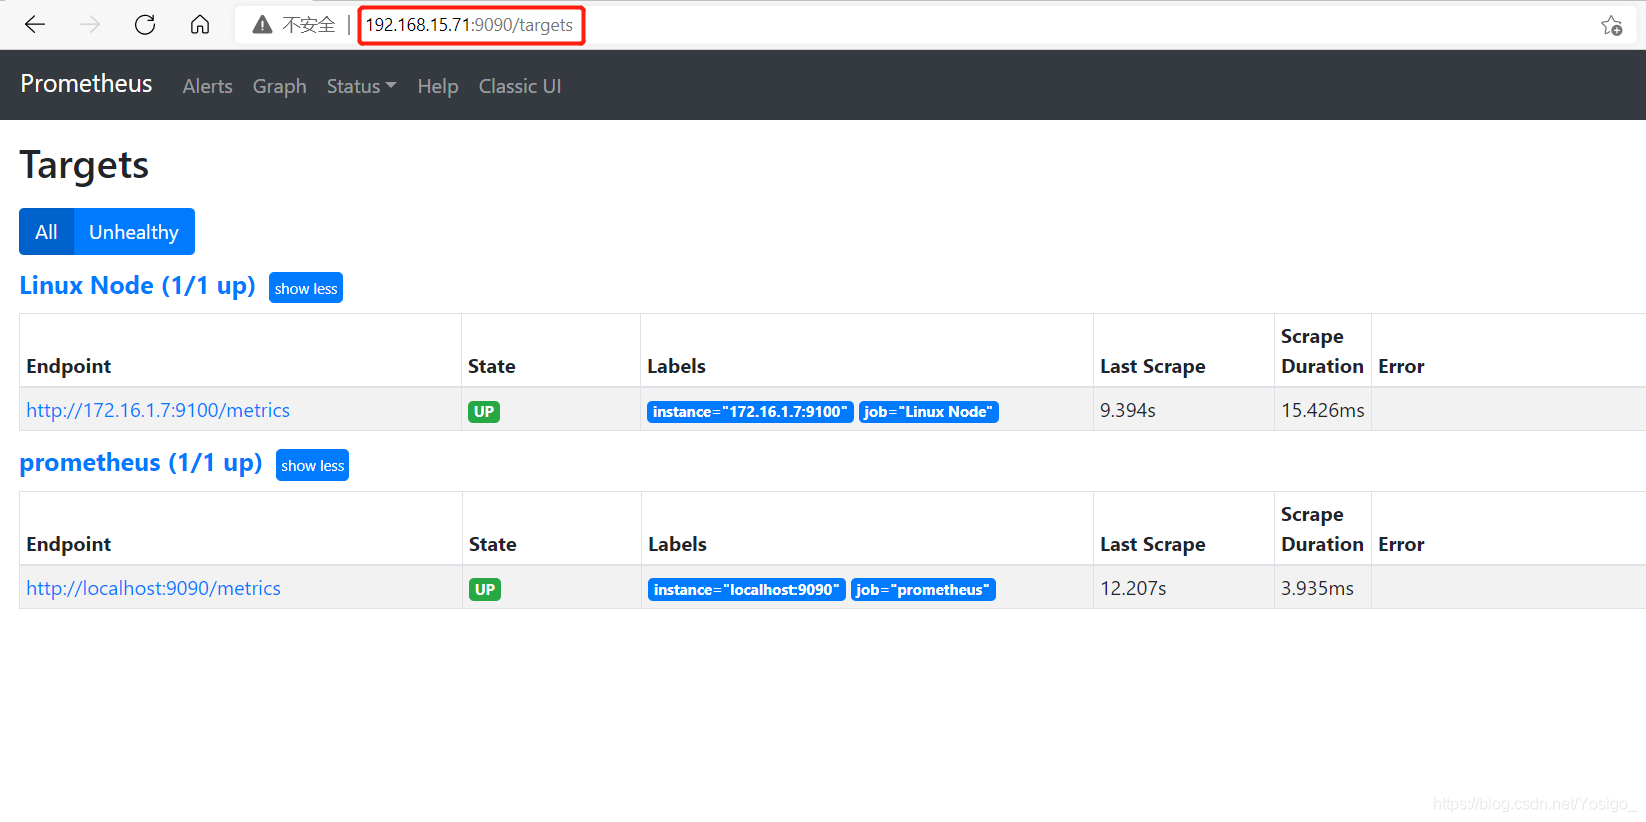Open http://localhost:9090/metrics endpoint link
The height and width of the screenshot is (822, 1646).
(x=153, y=588)
